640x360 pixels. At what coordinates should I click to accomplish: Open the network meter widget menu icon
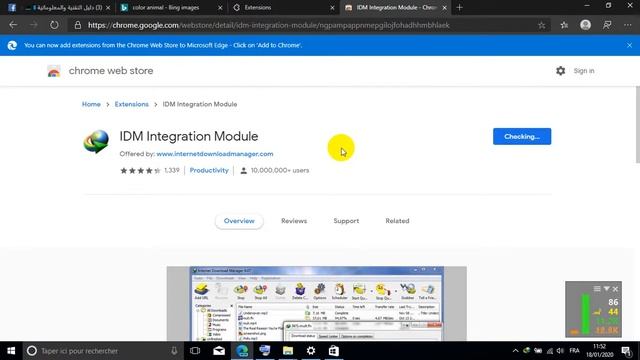tap(597, 289)
